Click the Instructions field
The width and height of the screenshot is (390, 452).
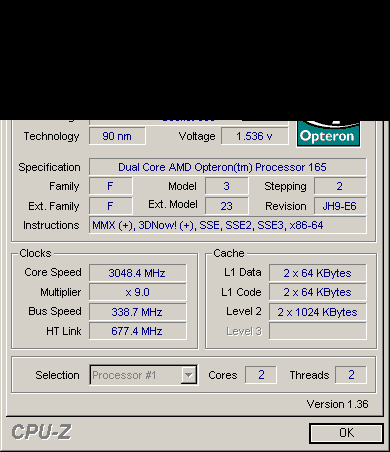coord(228,225)
